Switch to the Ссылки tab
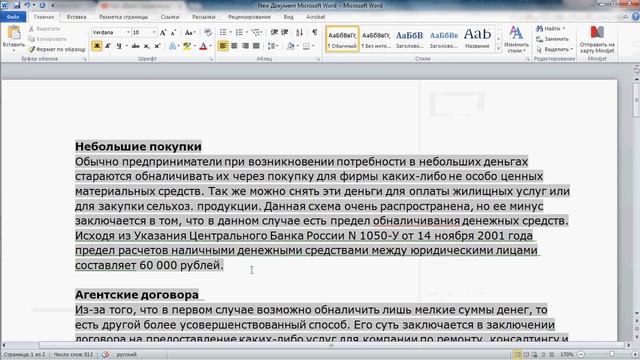Image resolution: width=640 pixels, height=360 pixels. click(x=170, y=17)
